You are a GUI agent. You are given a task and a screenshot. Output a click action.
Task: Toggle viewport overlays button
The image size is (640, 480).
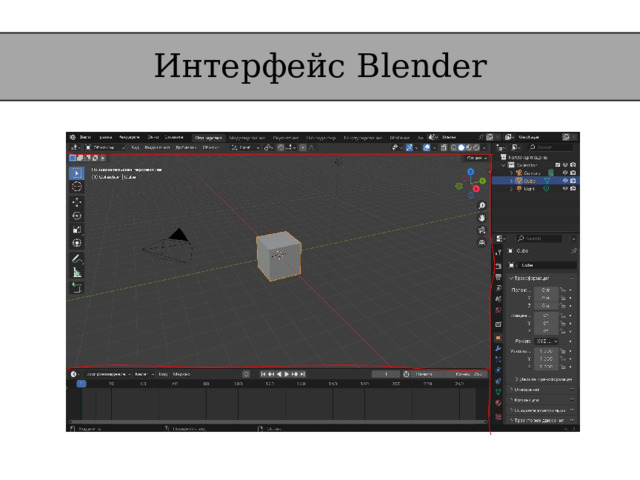pyautogui.click(x=426, y=147)
